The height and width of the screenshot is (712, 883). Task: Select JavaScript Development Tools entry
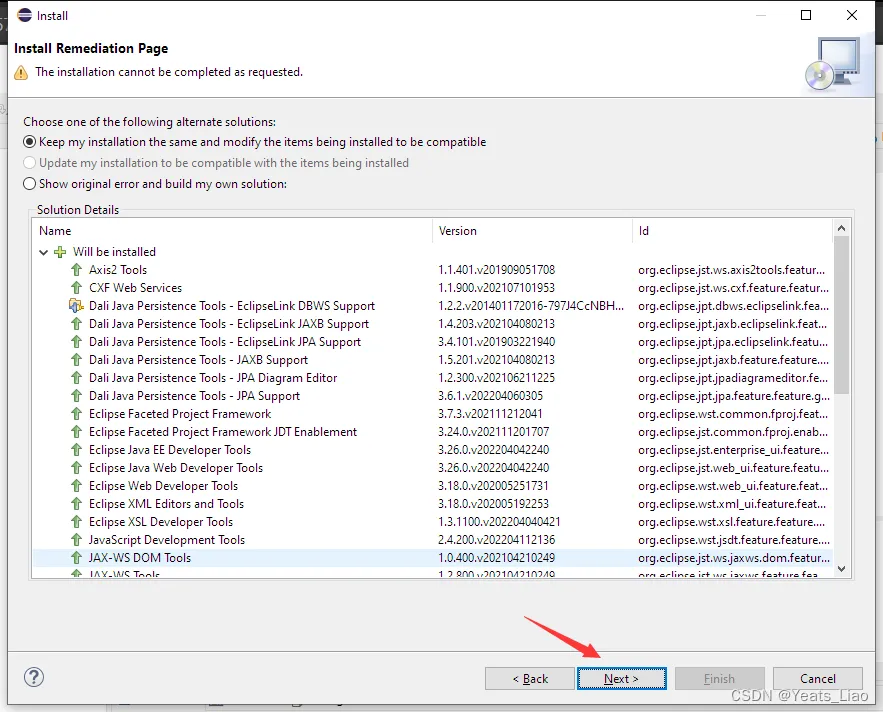coord(167,540)
